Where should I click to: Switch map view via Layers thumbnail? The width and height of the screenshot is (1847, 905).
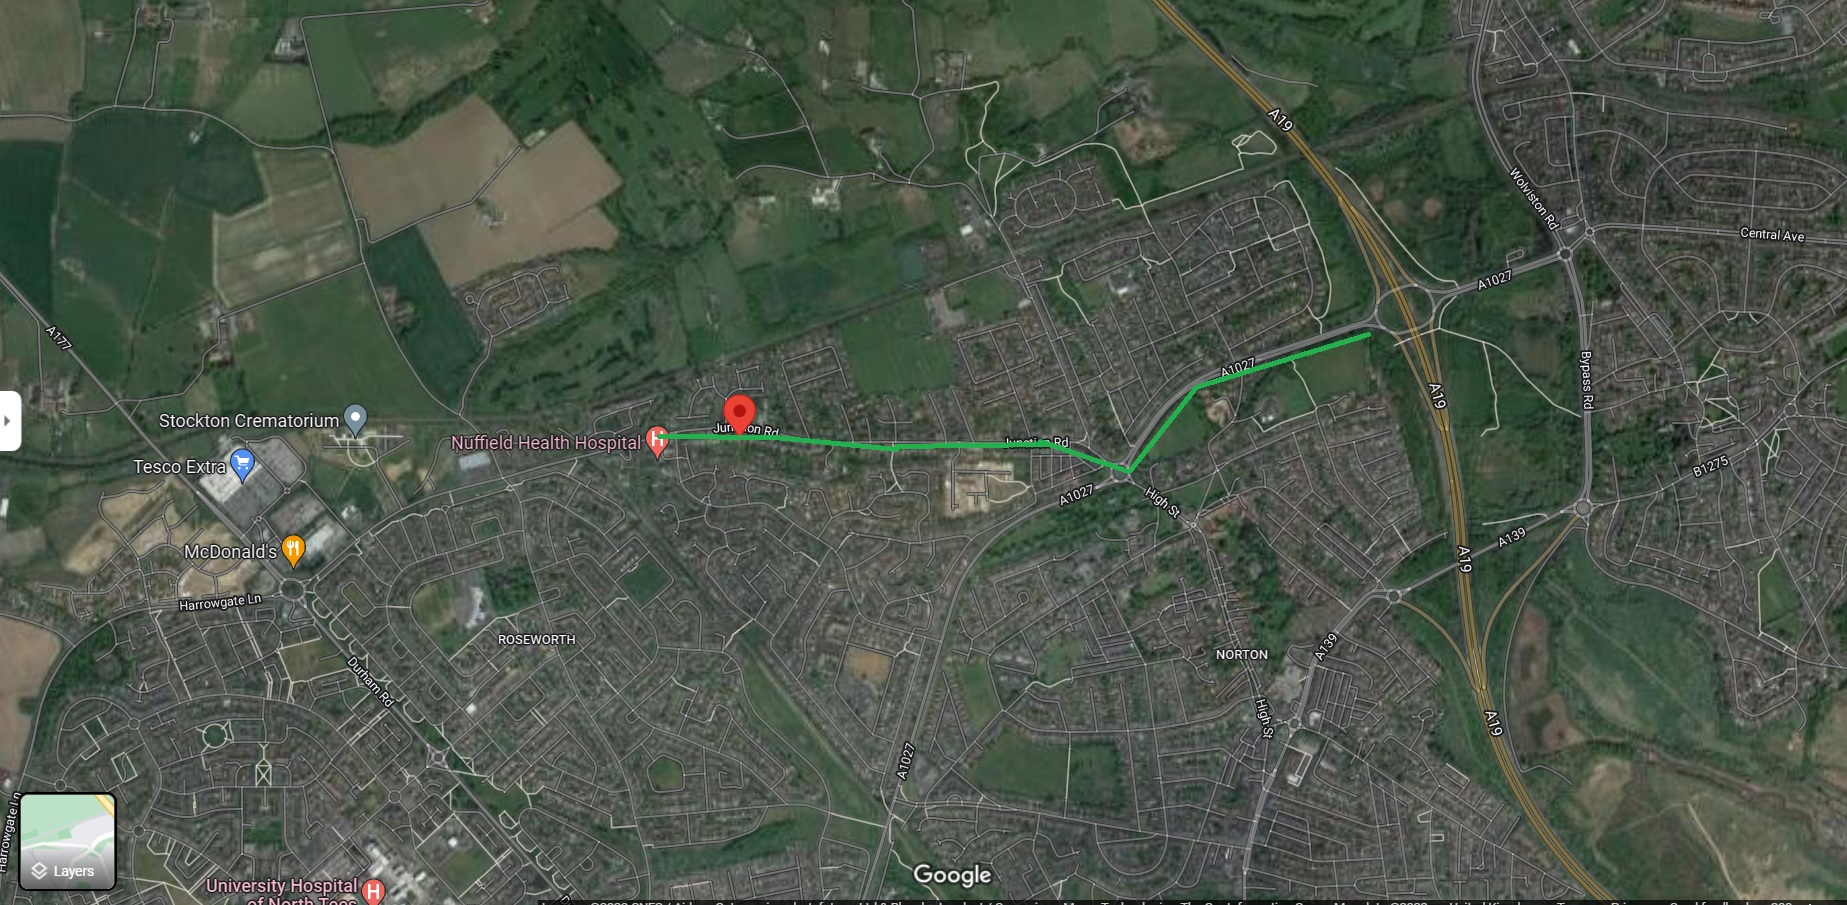[x=68, y=842]
